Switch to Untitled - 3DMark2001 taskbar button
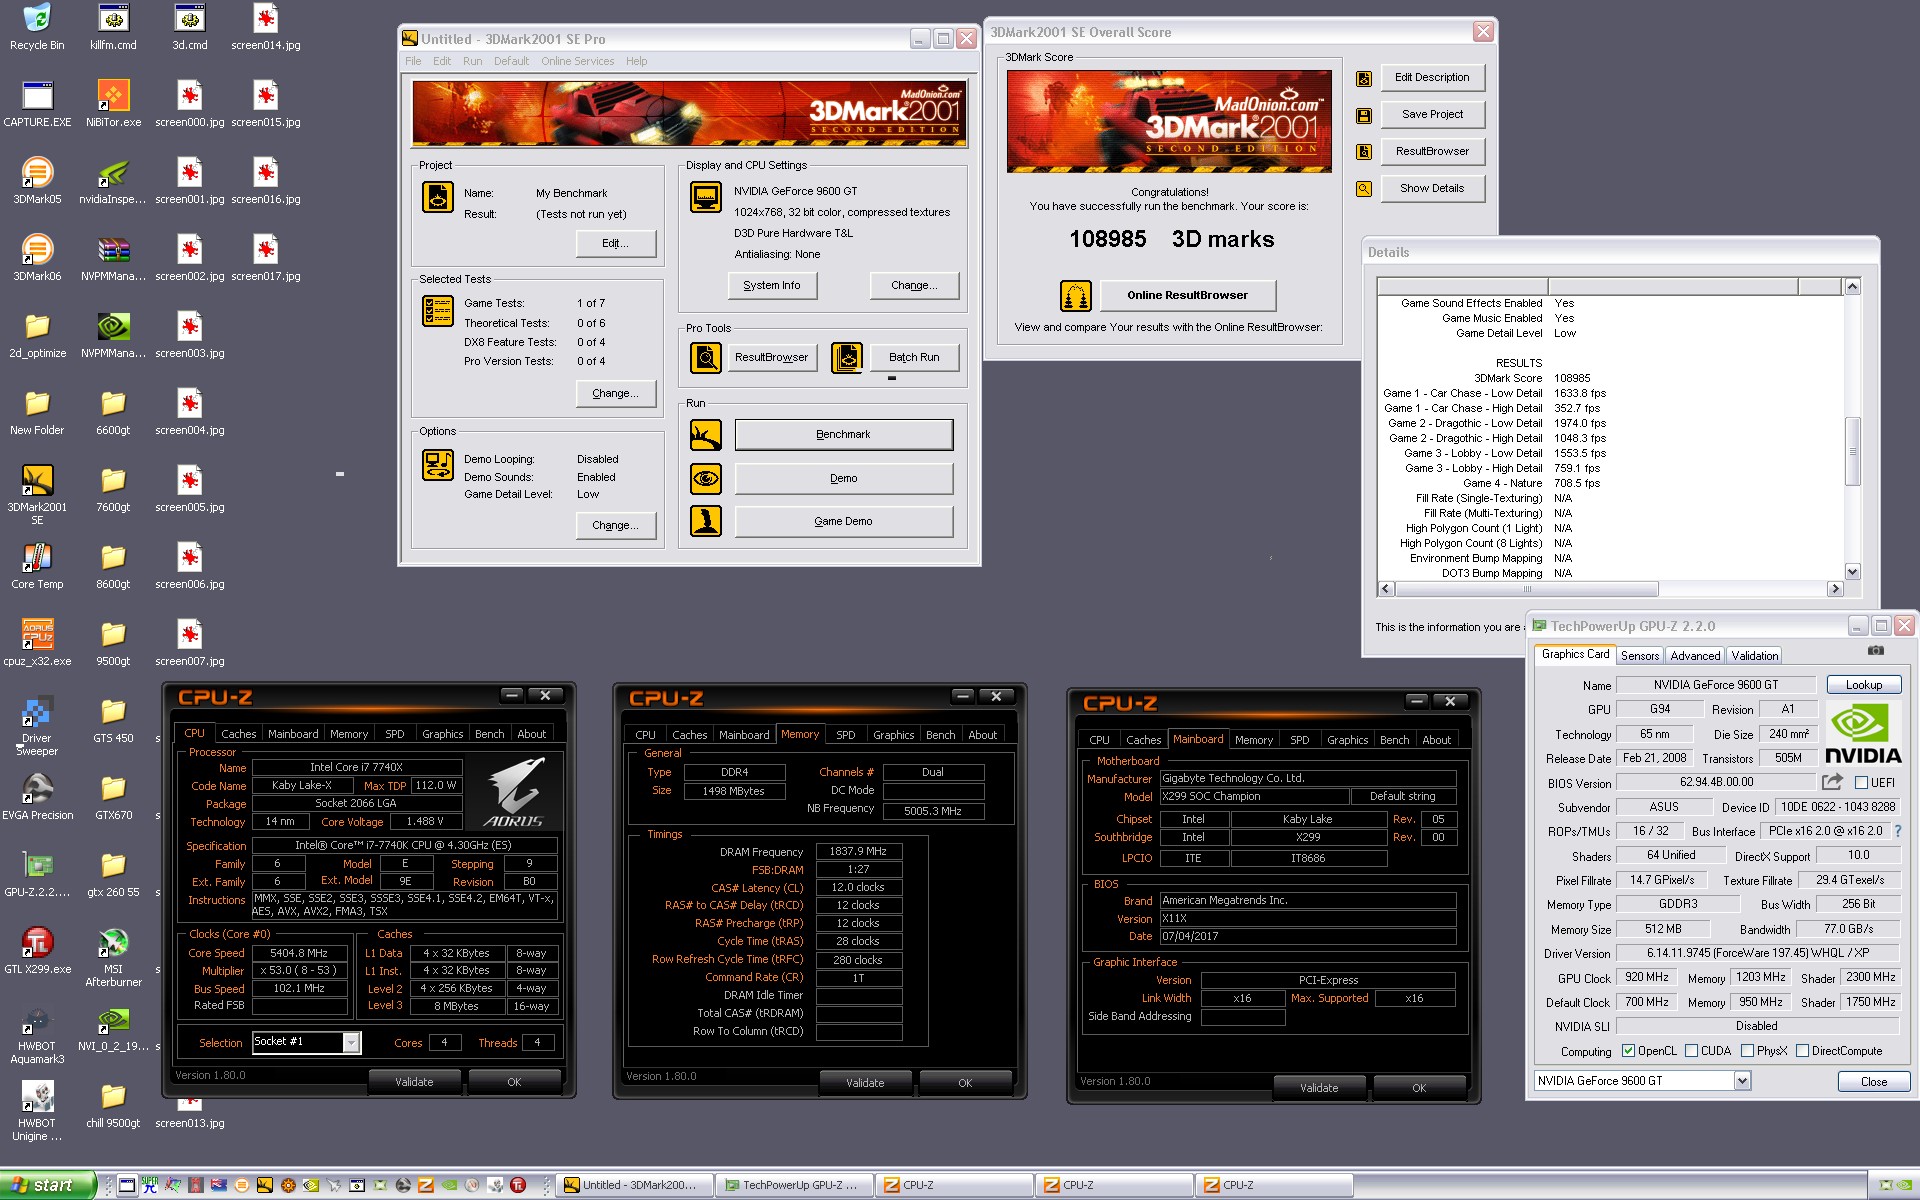 [634, 1185]
